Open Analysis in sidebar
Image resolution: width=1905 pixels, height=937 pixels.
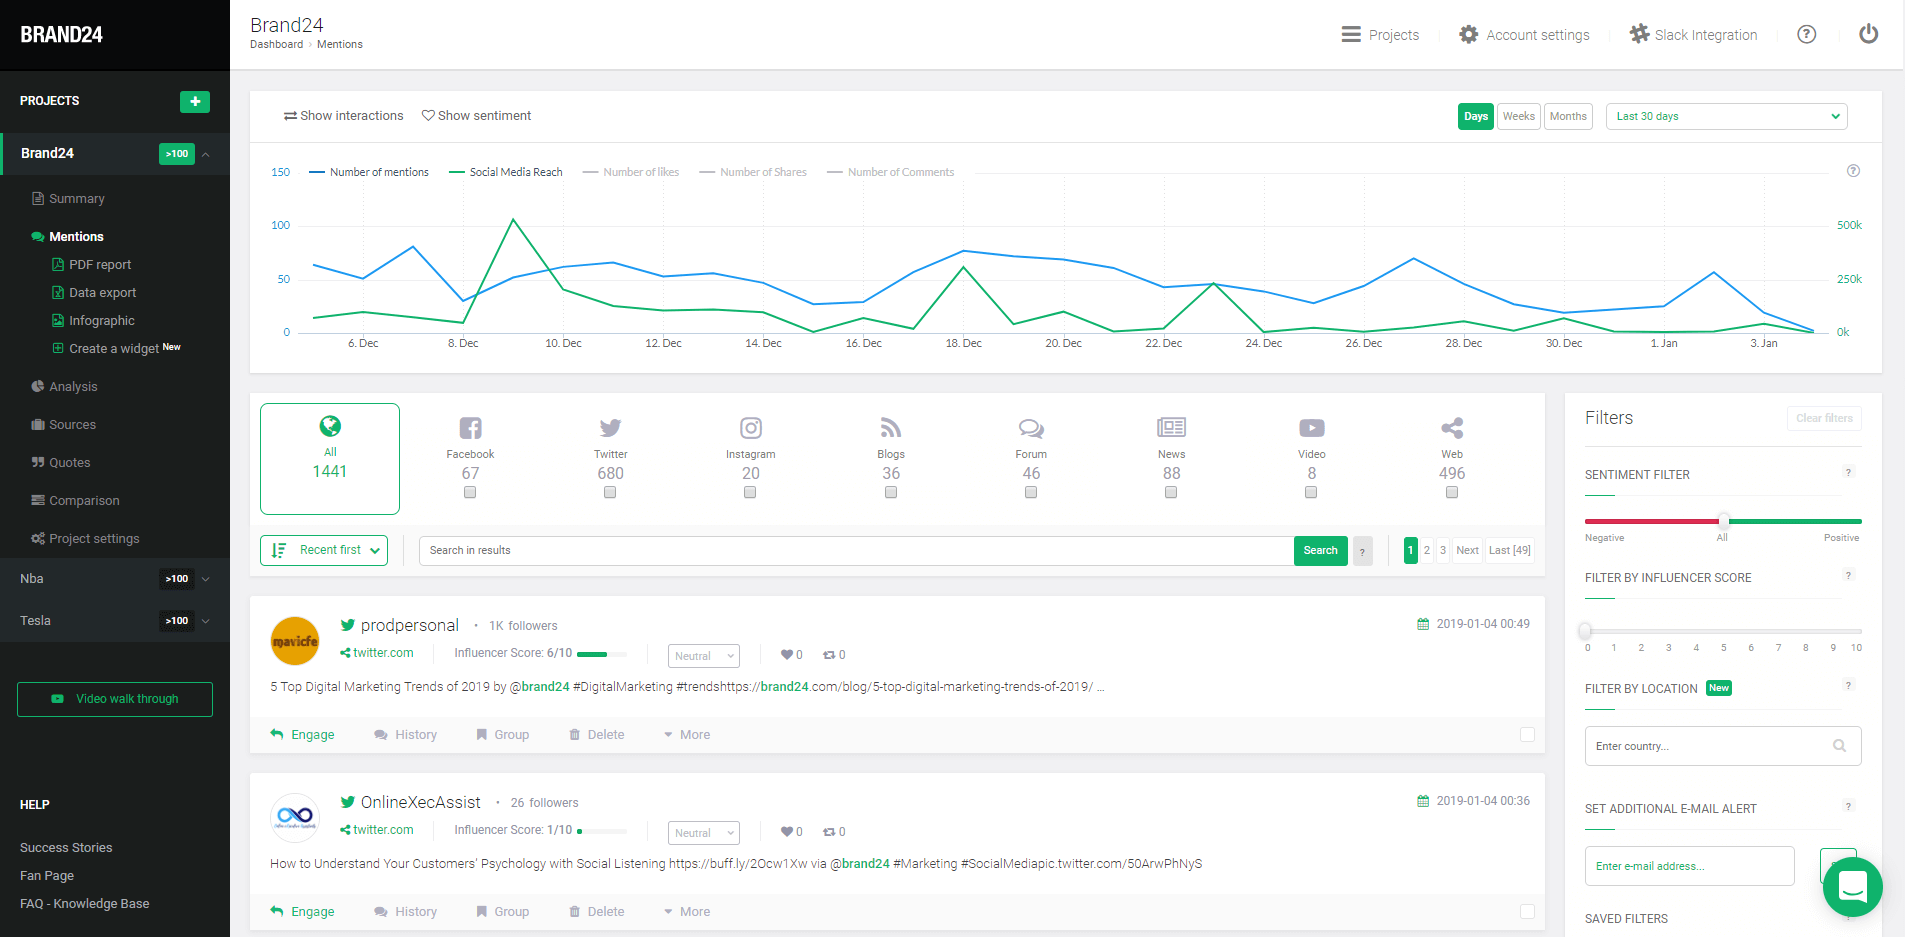[x=64, y=387]
